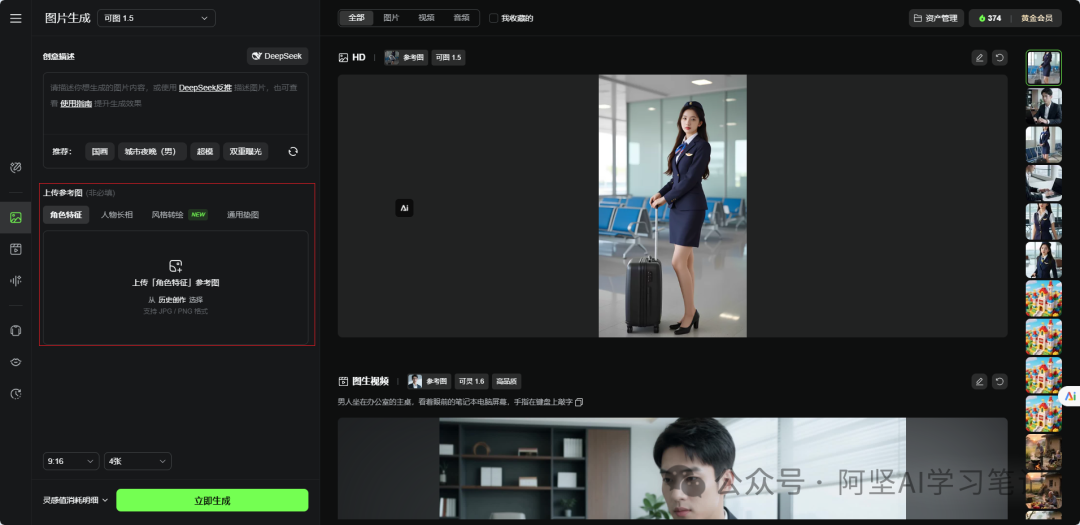Open the 4张 image count dropdown
Screen dimensions: 1080x525
pyautogui.click(x=138, y=461)
